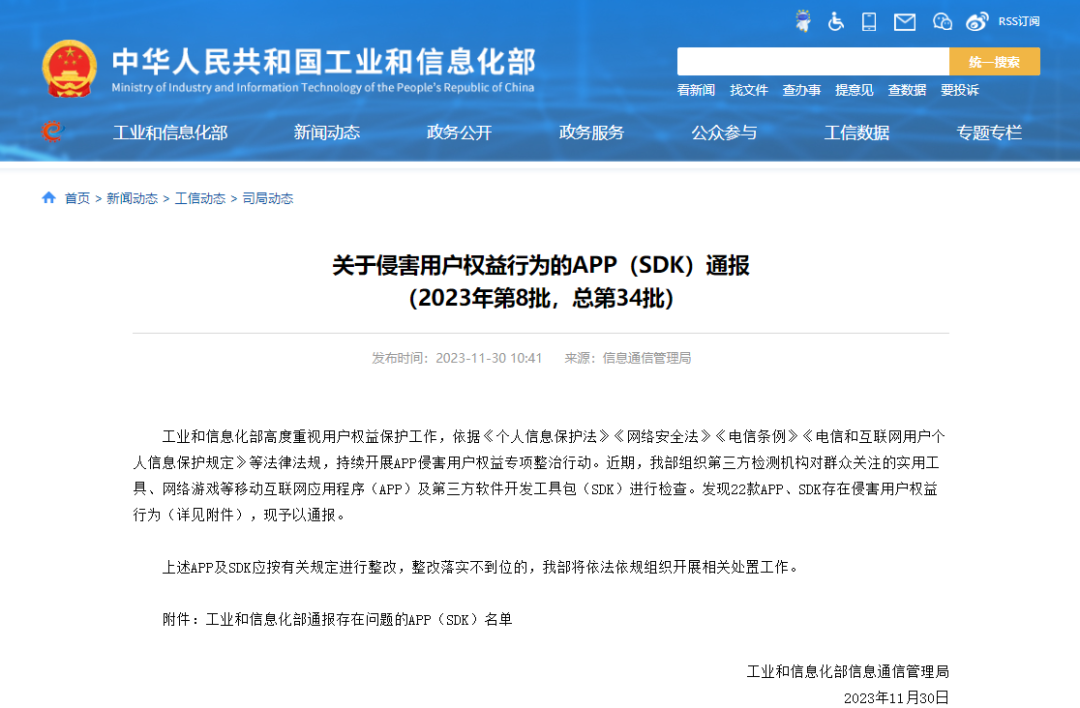Click the national emblem logo
The height and width of the screenshot is (708, 1080).
point(69,68)
